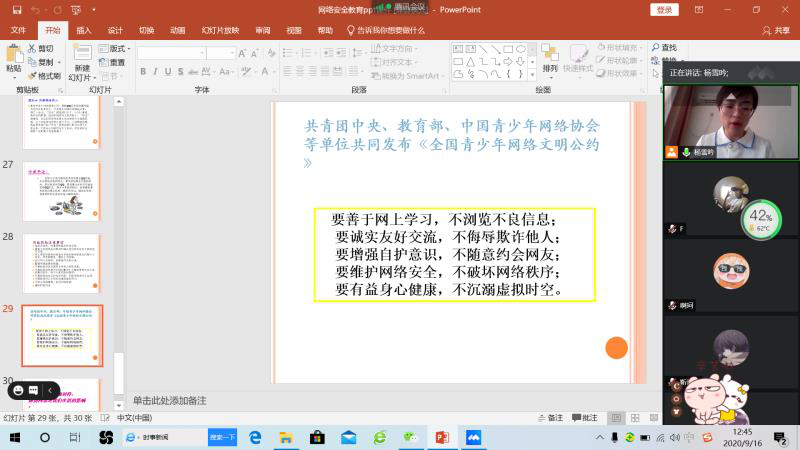Open PowerPoint from the Windows taskbar
The width and height of the screenshot is (800, 450).
coord(441,437)
